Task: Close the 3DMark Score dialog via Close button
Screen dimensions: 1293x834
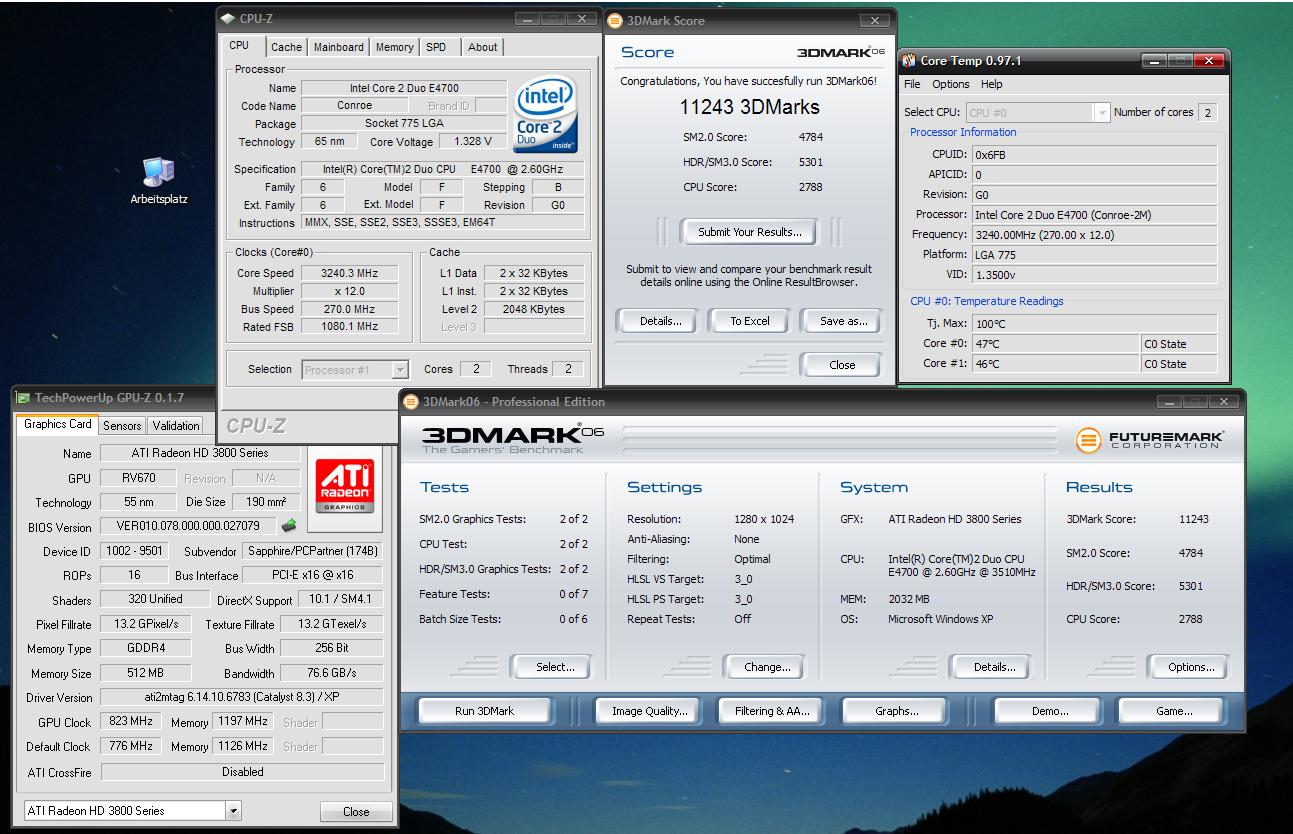Action: point(842,365)
